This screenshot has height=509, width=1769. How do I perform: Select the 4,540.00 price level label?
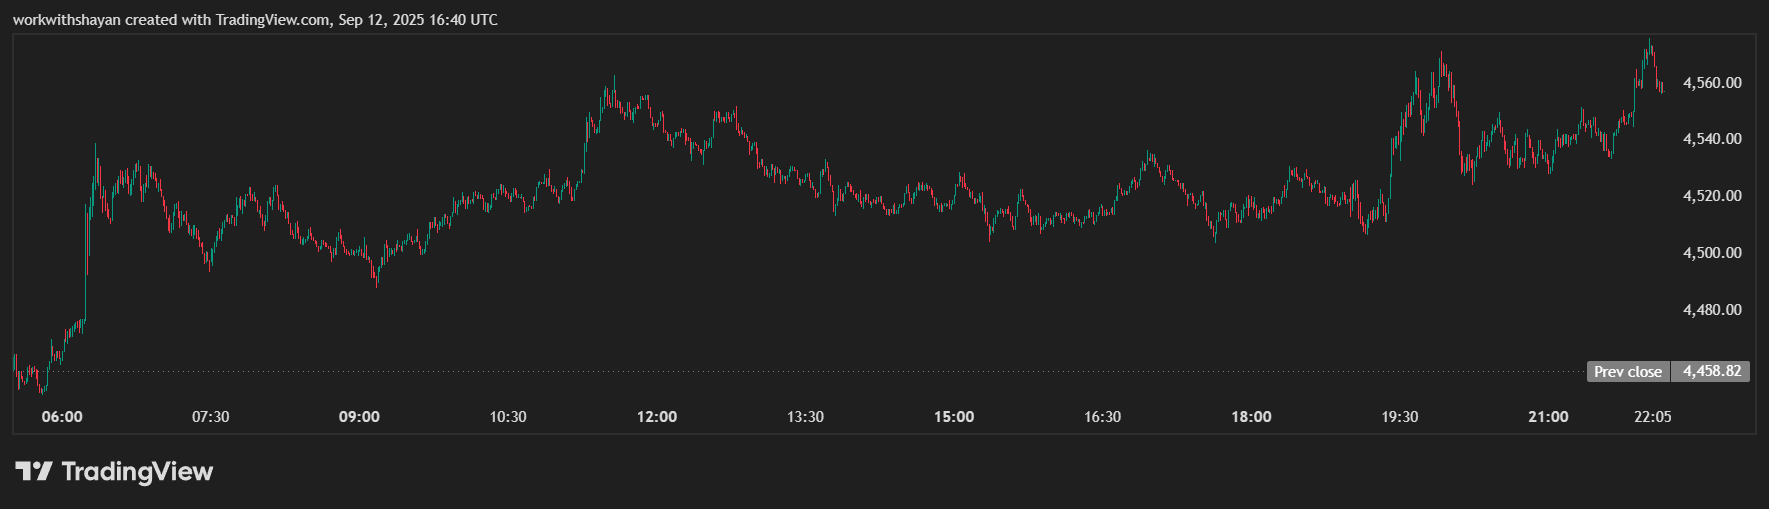[1712, 139]
